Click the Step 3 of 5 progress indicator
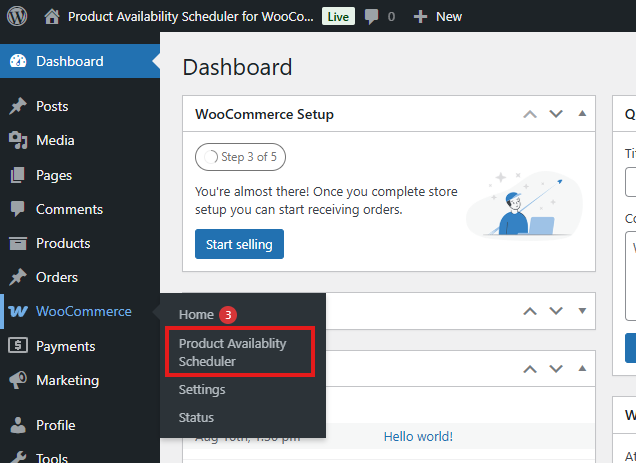Image resolution: width=636 pixels, height=463 pixels. click(x=244, y=157)
